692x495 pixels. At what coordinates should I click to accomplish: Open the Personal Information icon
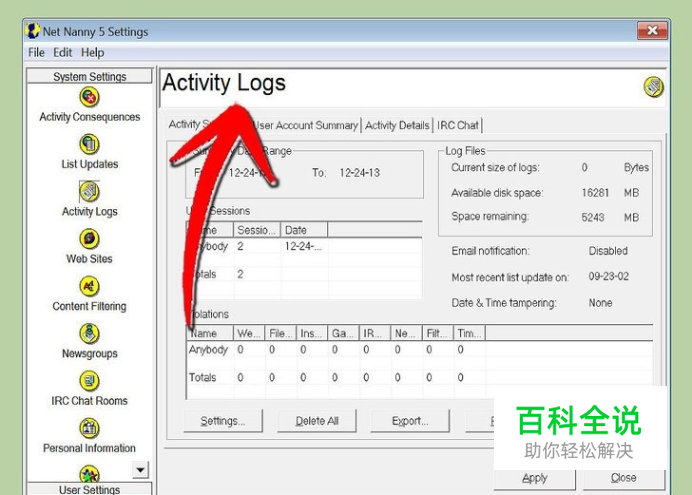(x=89, y=428)
